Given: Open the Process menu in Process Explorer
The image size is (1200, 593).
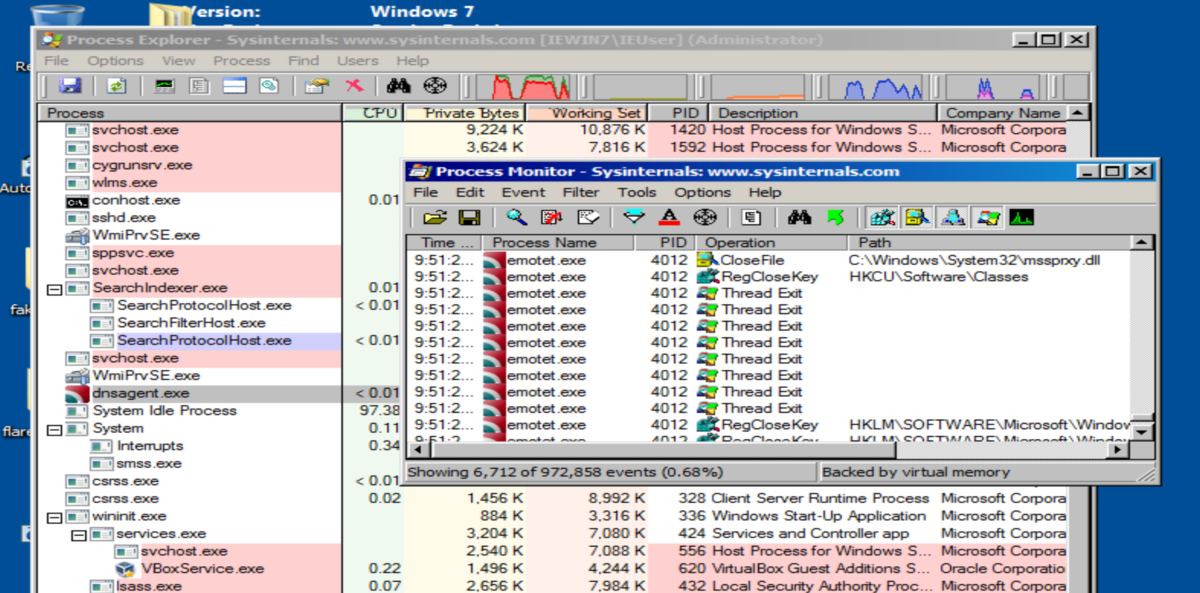Looking at the screenshot, I should click(241, 61).
